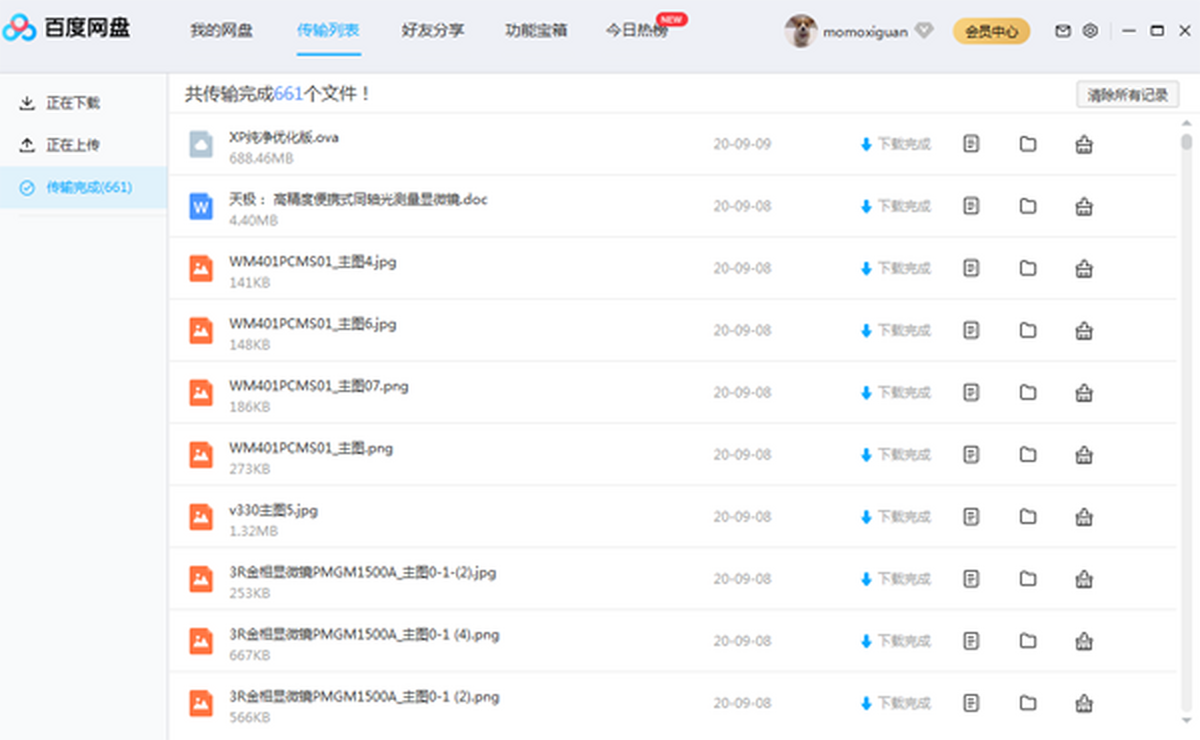
Task: Click the Baidu Netdisk logo
Action: click(66, 29)
